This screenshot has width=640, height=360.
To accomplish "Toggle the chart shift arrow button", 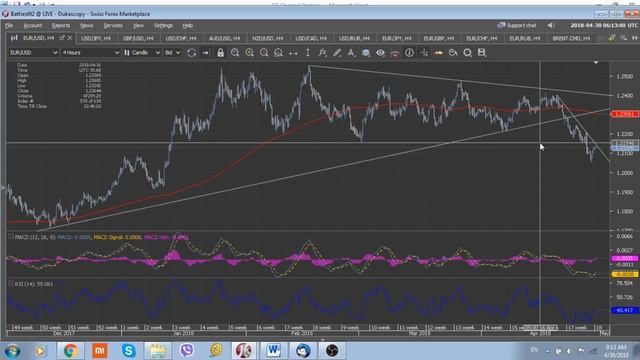I will click(x=205, y=53).
